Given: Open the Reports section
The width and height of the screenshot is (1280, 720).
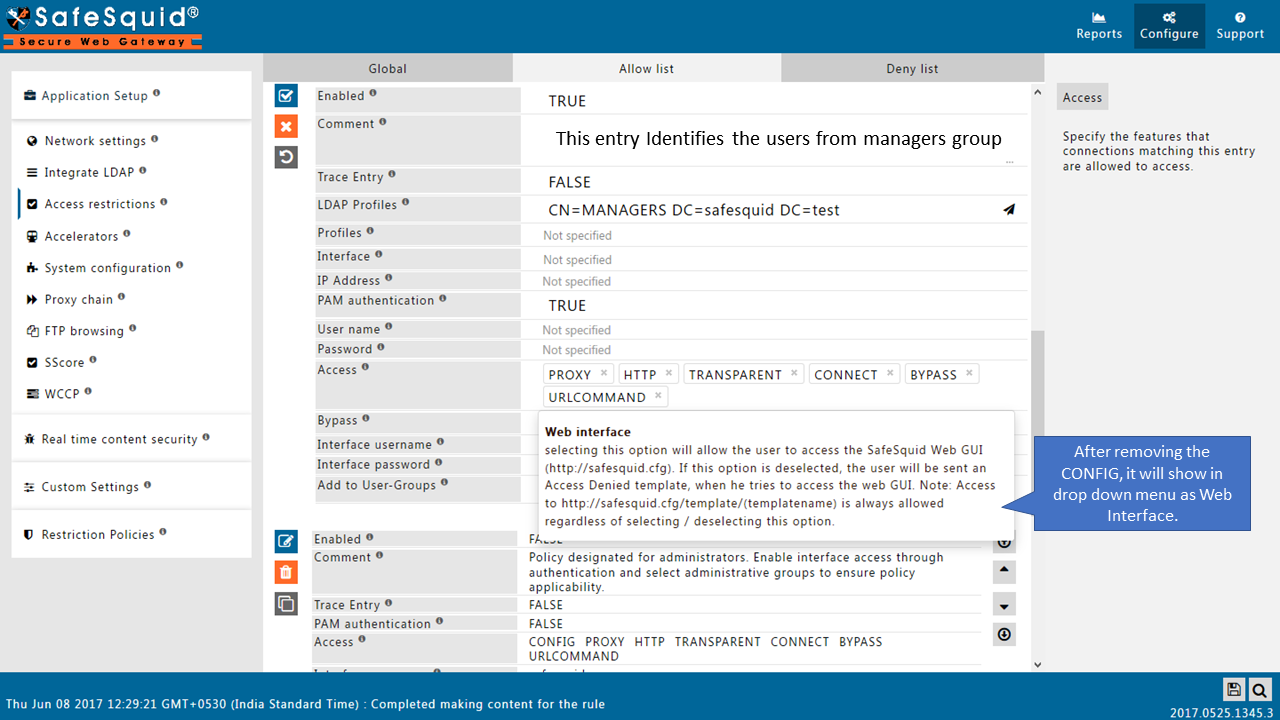Looking at the screenshot, I should point(1099,26).
